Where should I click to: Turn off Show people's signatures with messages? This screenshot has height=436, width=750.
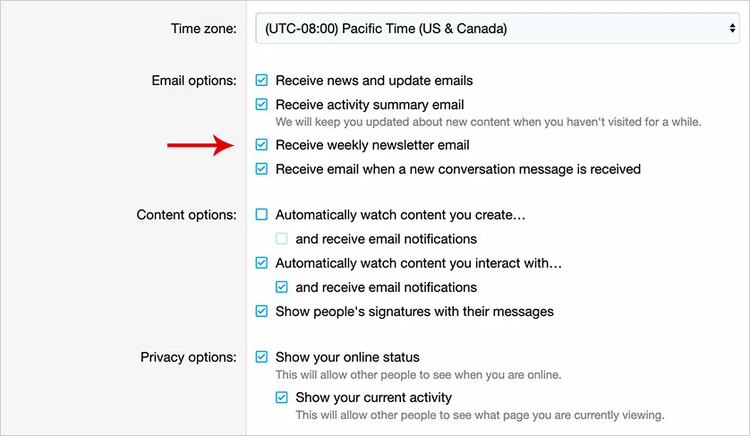tap(262, 311)
